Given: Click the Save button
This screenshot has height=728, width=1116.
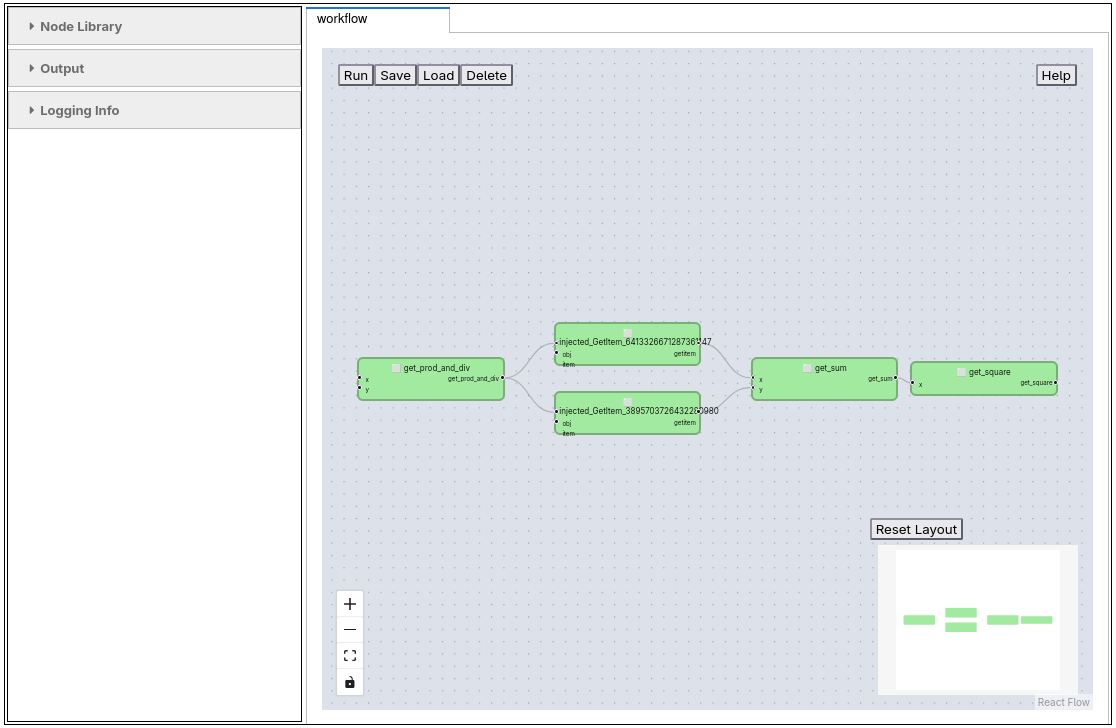Looking at the screenshot, I should pyautogui.click(x=395, y=75).
